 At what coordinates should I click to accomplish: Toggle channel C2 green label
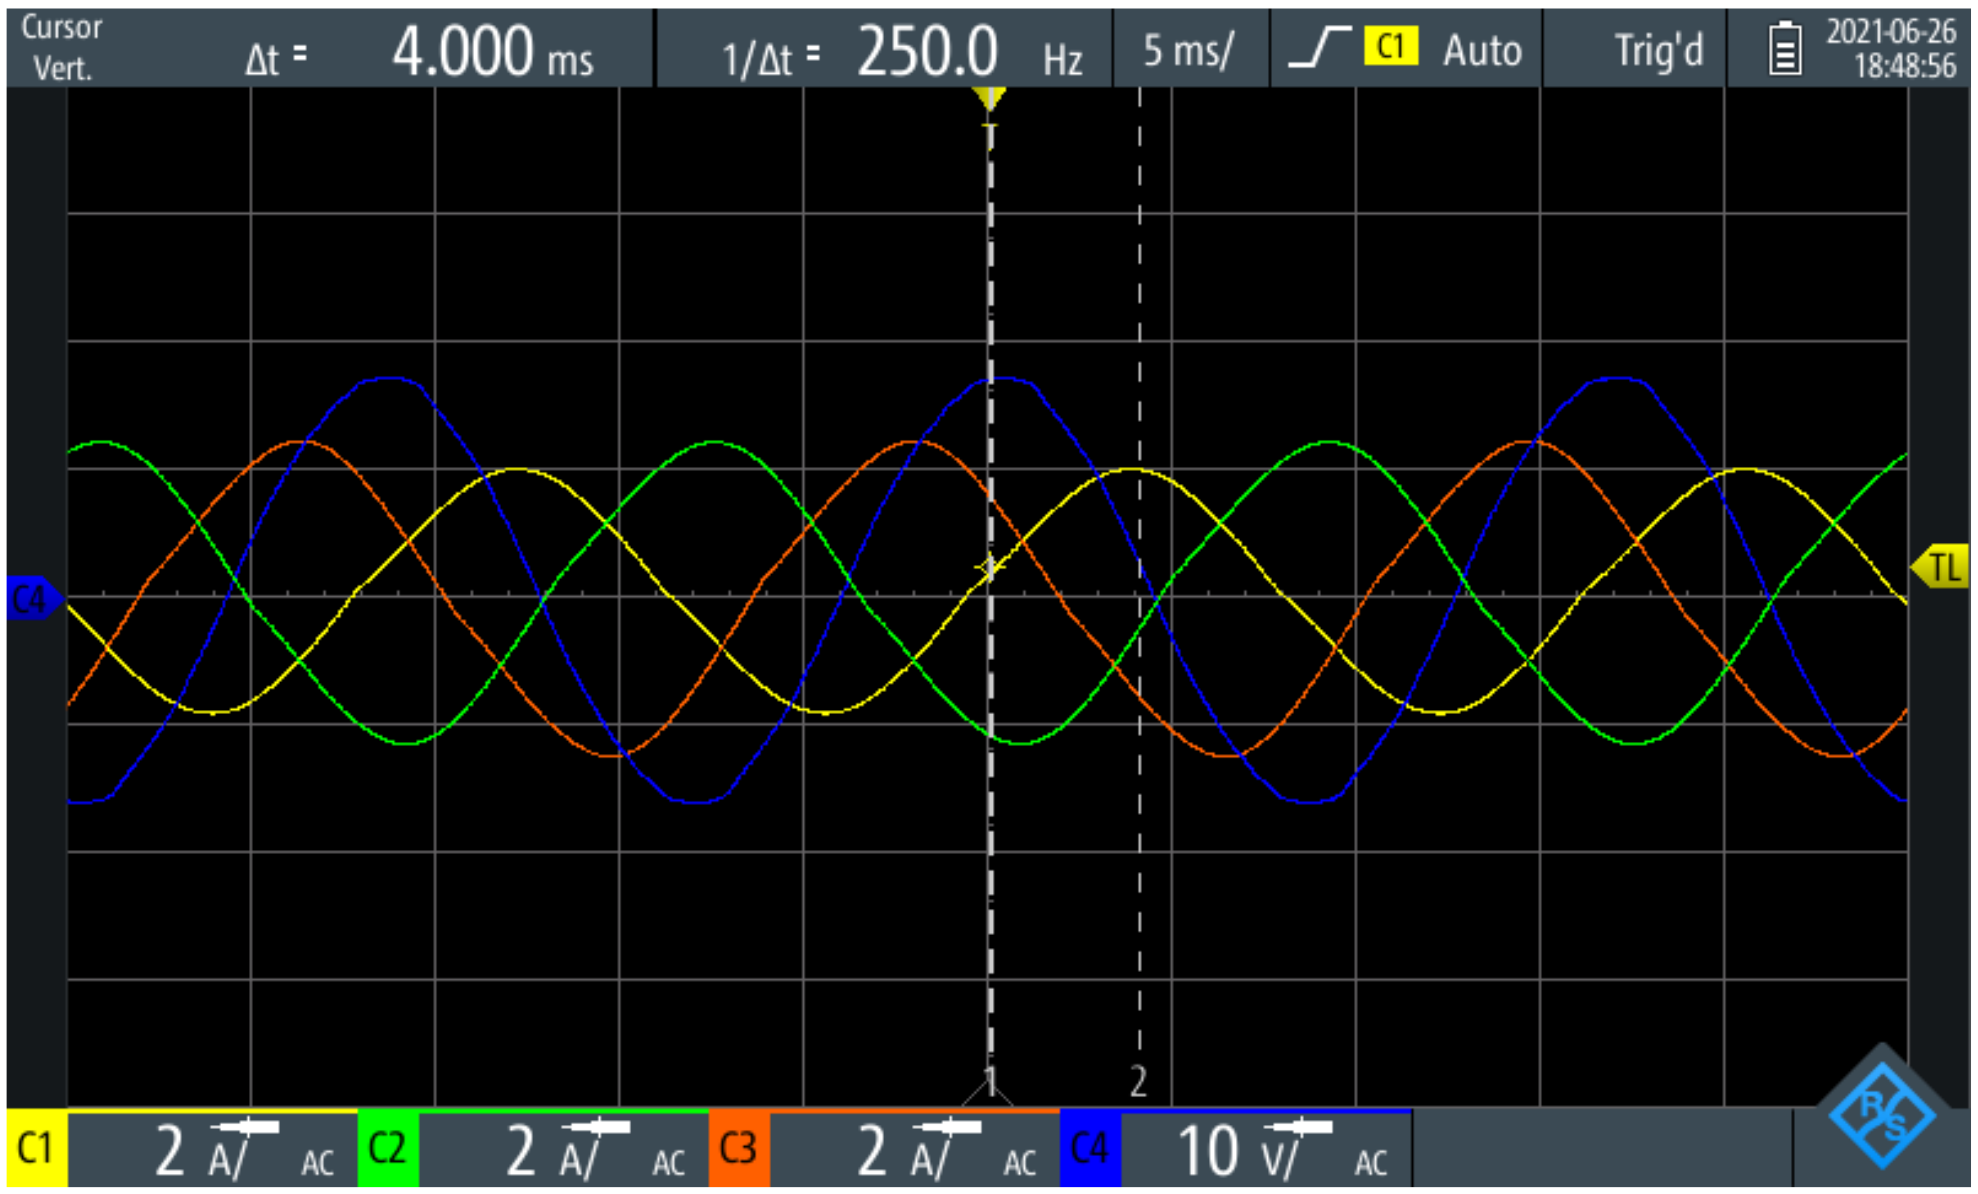tap(387, 1149)
